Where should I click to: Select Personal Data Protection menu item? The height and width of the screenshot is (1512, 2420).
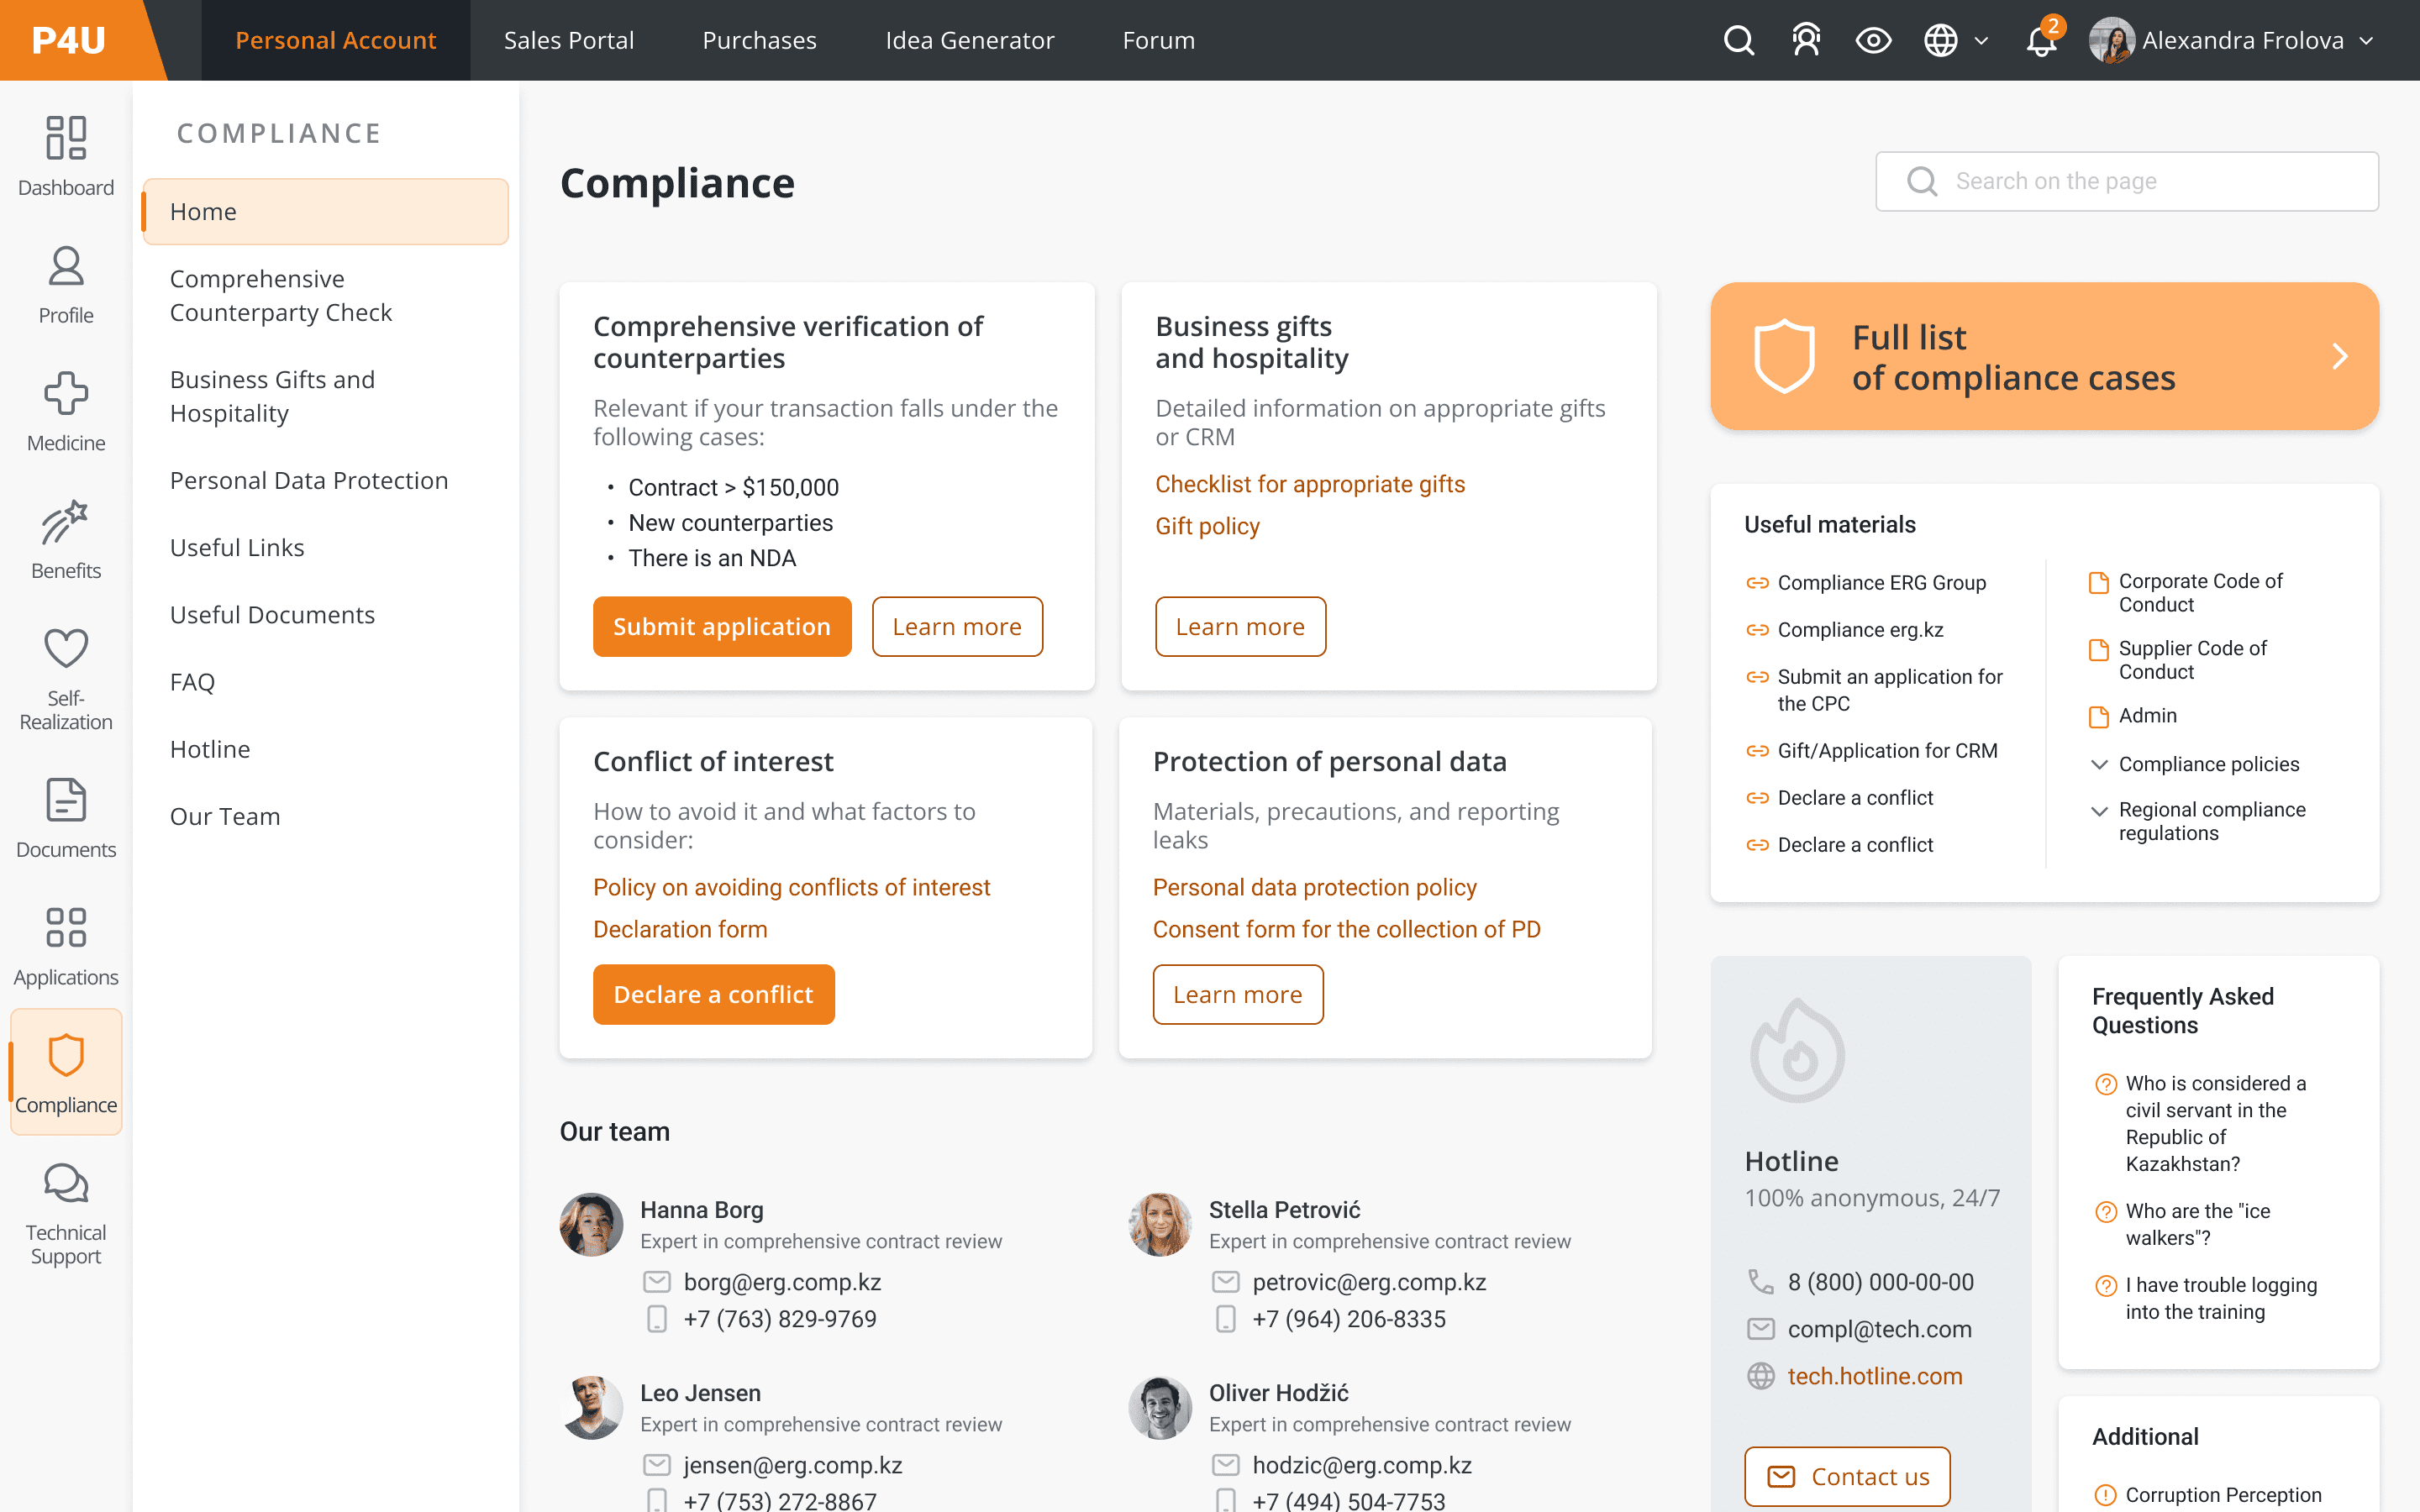click(308, 480)
